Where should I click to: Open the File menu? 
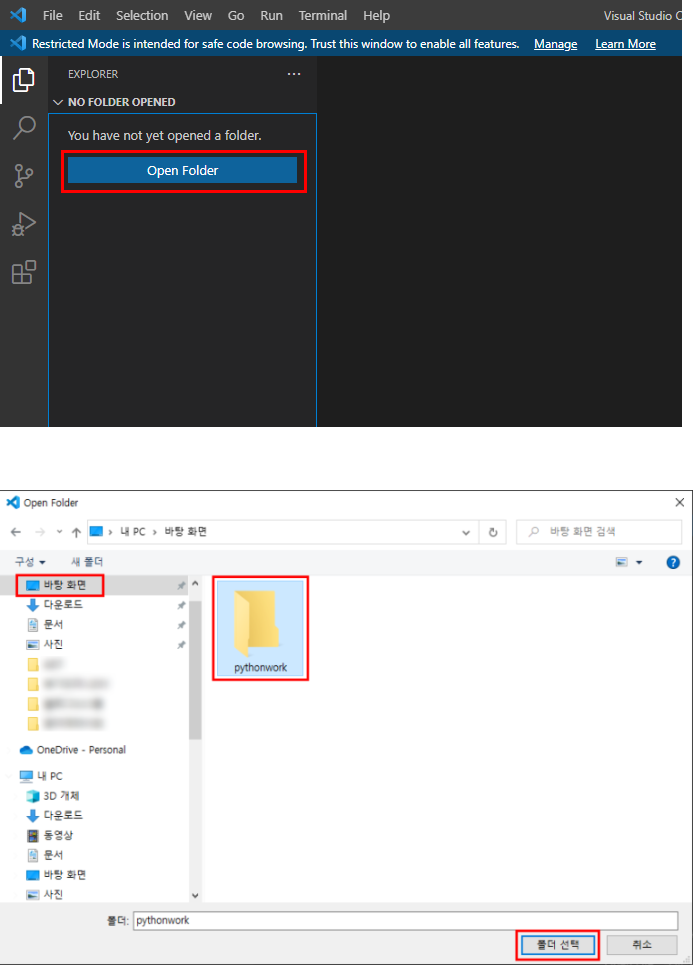click(x=52, y=15)
